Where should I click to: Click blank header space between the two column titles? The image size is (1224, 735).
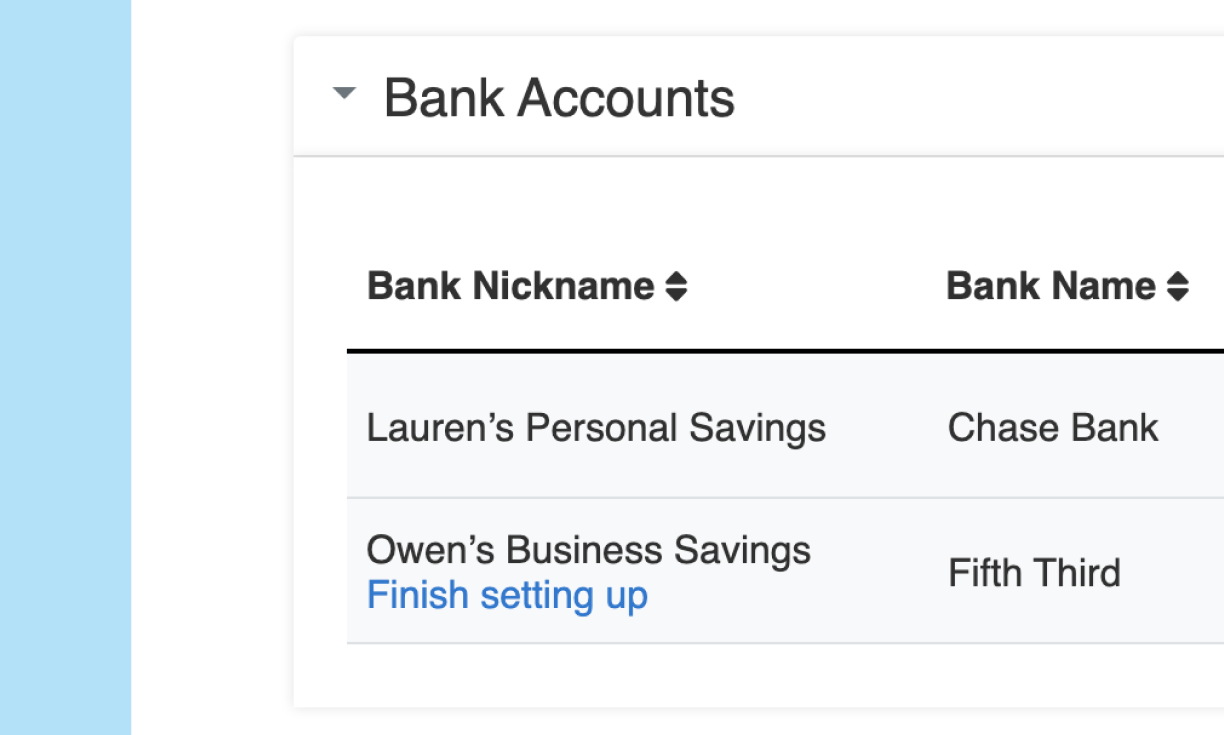[815, 287]
